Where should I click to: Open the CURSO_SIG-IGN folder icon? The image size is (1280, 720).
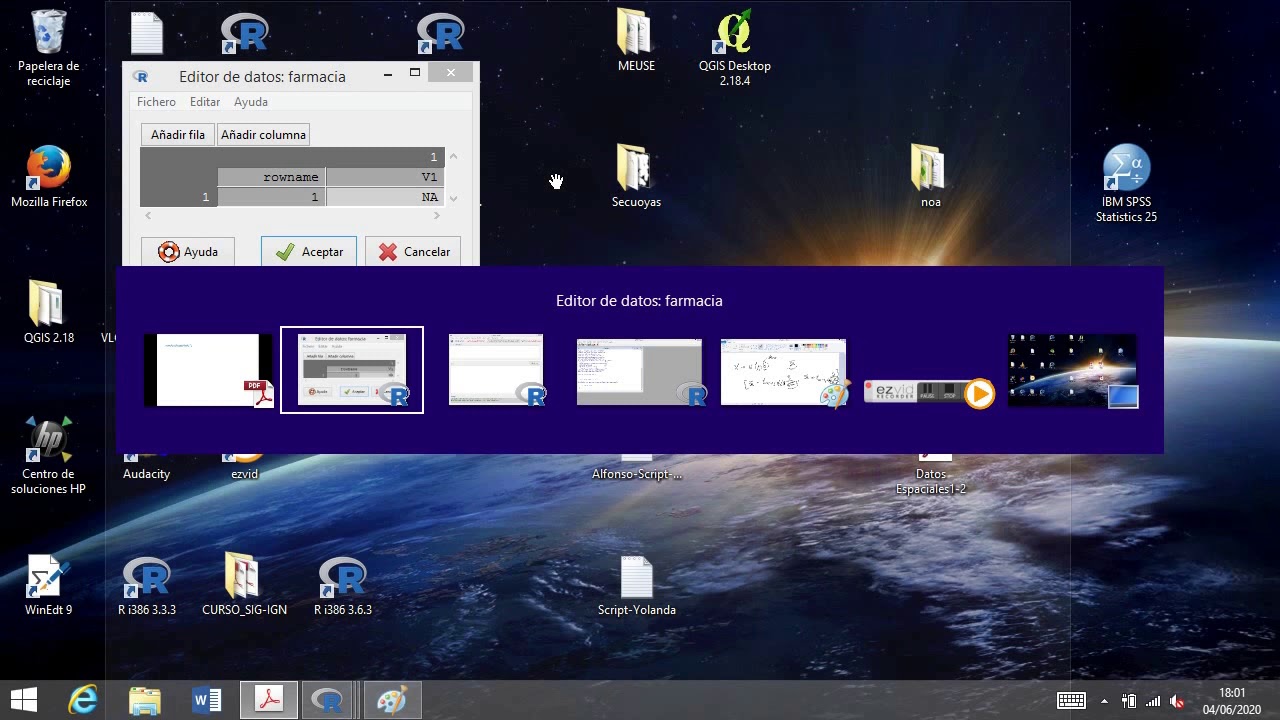[x=244, y=585]
